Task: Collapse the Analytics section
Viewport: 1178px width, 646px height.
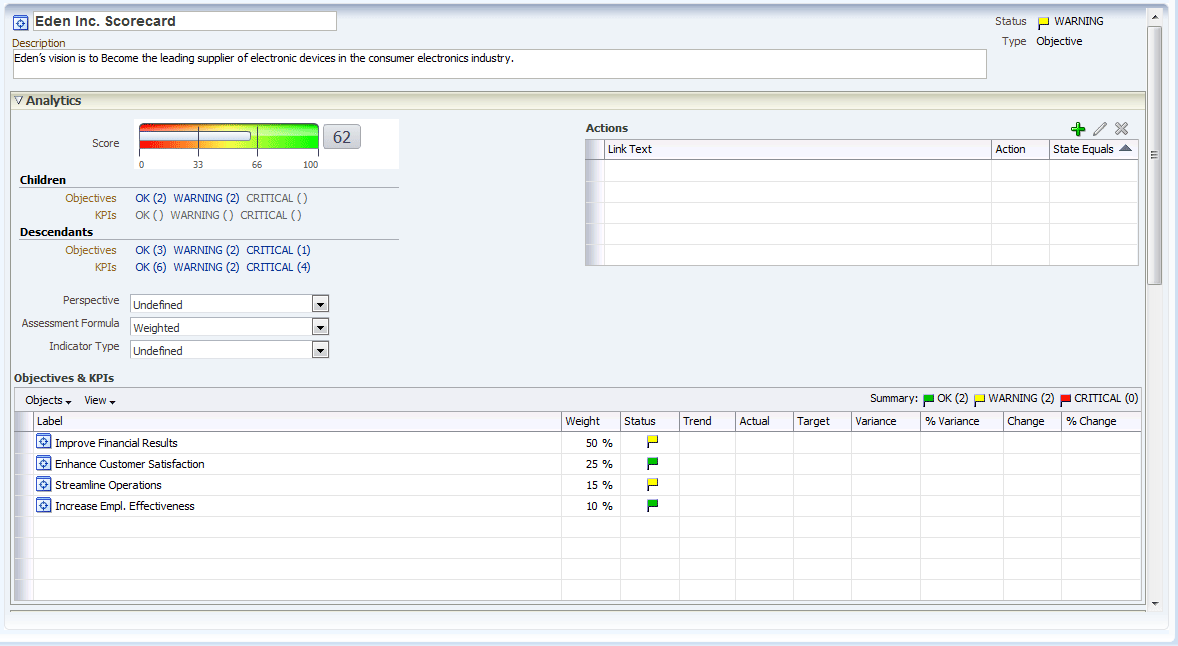Action: click(x=18, y=101)
